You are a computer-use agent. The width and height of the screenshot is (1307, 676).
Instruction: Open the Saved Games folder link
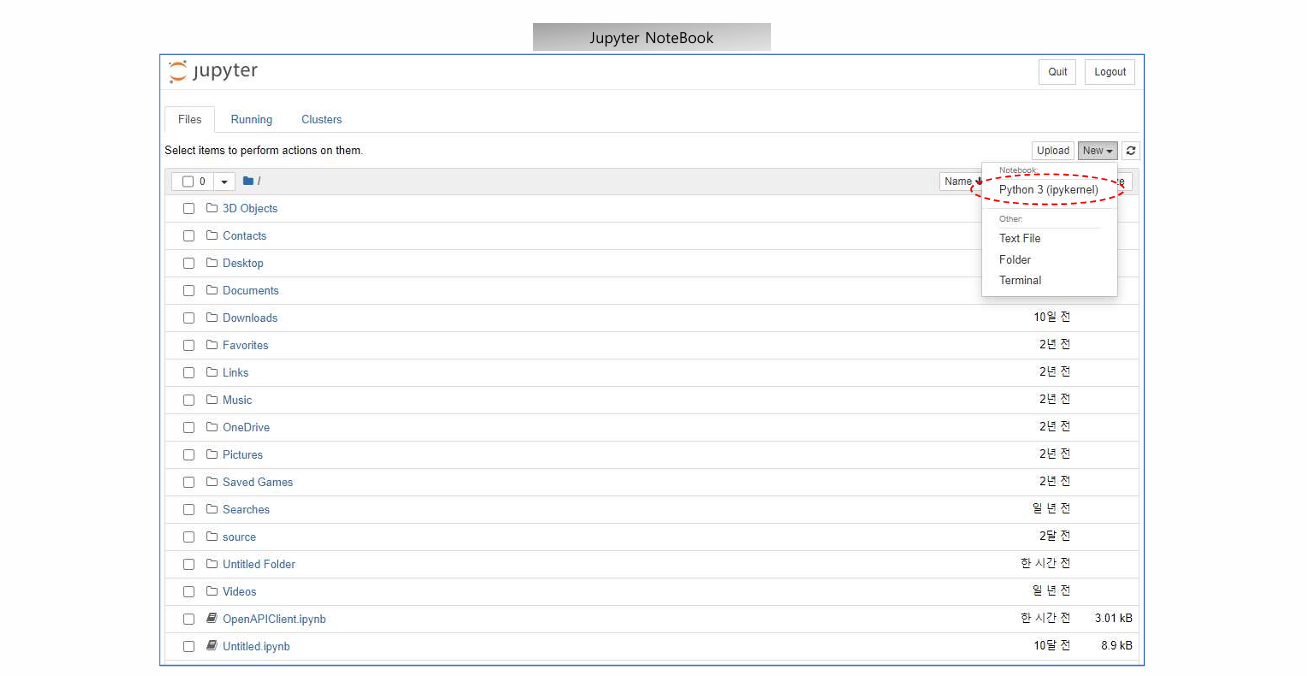(258, 482)
